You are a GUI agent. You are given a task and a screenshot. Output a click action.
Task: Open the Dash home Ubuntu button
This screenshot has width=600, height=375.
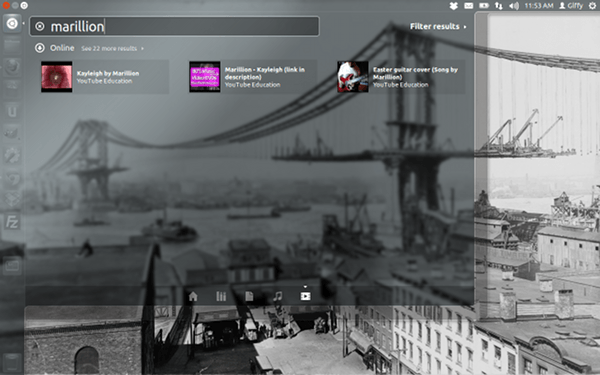[x=12, y=24]
